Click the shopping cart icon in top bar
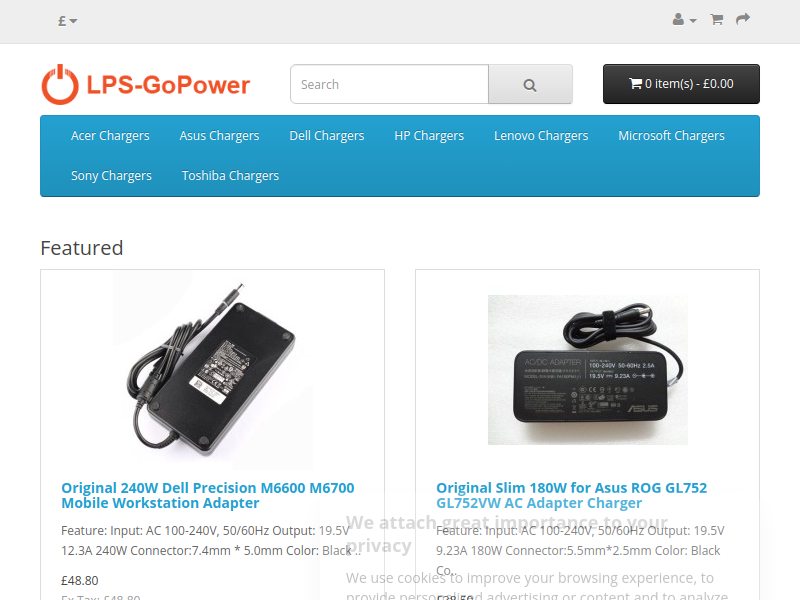Image resolution: width=800 pixels, height=600 pixels. coord(717,20)
